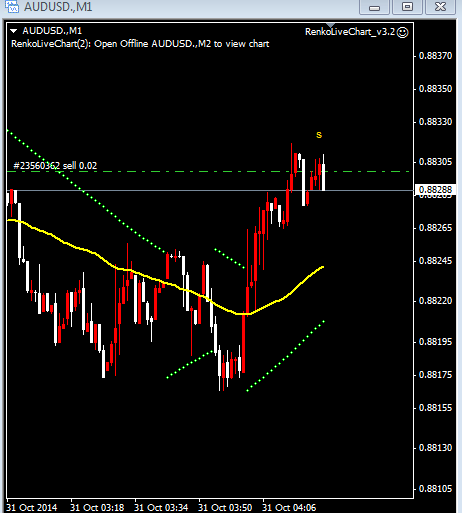Click the chart window icon beside AUDUSD.,M1
462x513 pixels.
pyautogui.click(x=12, y=6)
